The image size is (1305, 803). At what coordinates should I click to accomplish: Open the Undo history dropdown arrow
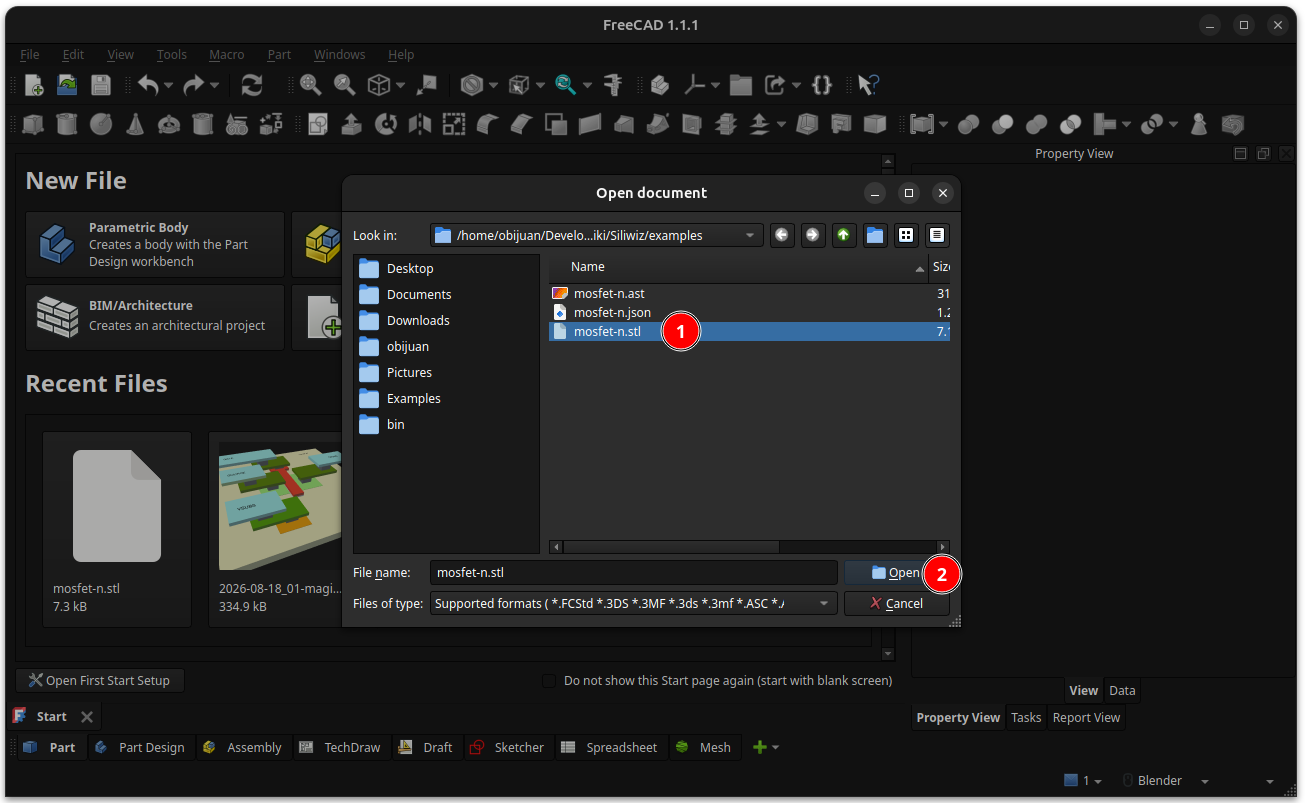(168, 86)
